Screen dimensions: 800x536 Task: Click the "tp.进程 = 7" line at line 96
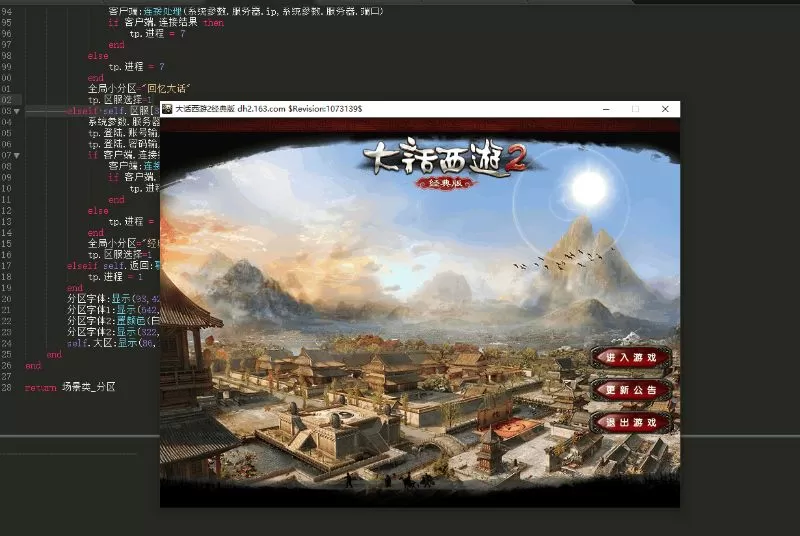point(157,34)
